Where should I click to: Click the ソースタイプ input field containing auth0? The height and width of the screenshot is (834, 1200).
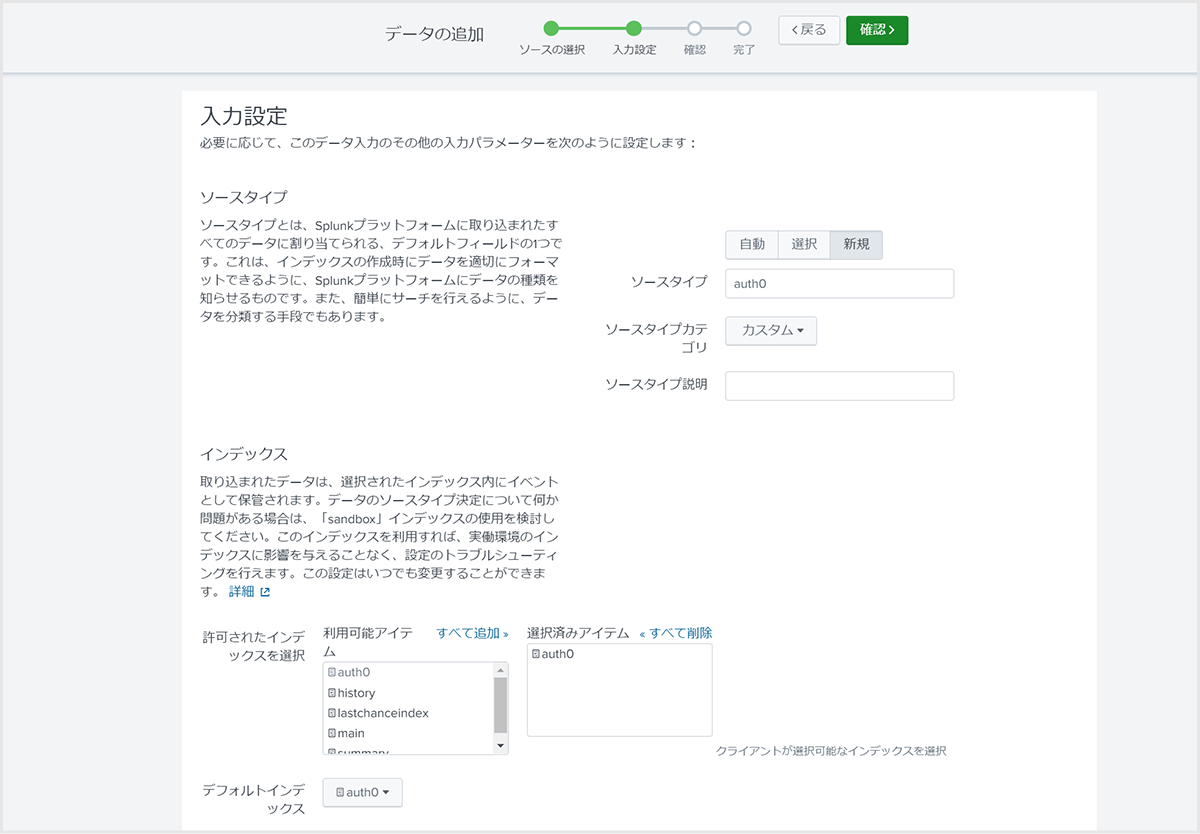tap(839, 283)
